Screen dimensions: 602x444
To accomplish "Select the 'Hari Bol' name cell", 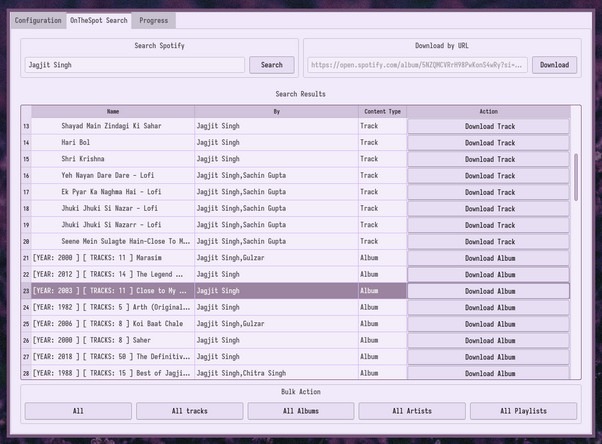I will tap(113, 142).
